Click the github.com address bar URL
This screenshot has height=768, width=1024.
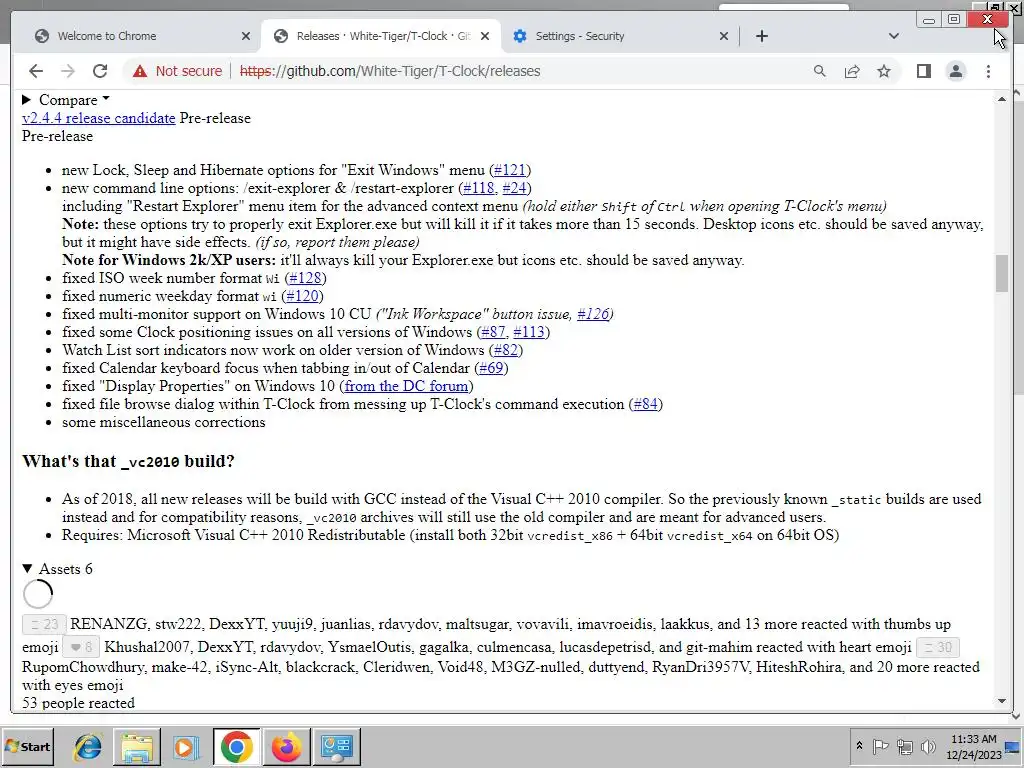(390, 71)
